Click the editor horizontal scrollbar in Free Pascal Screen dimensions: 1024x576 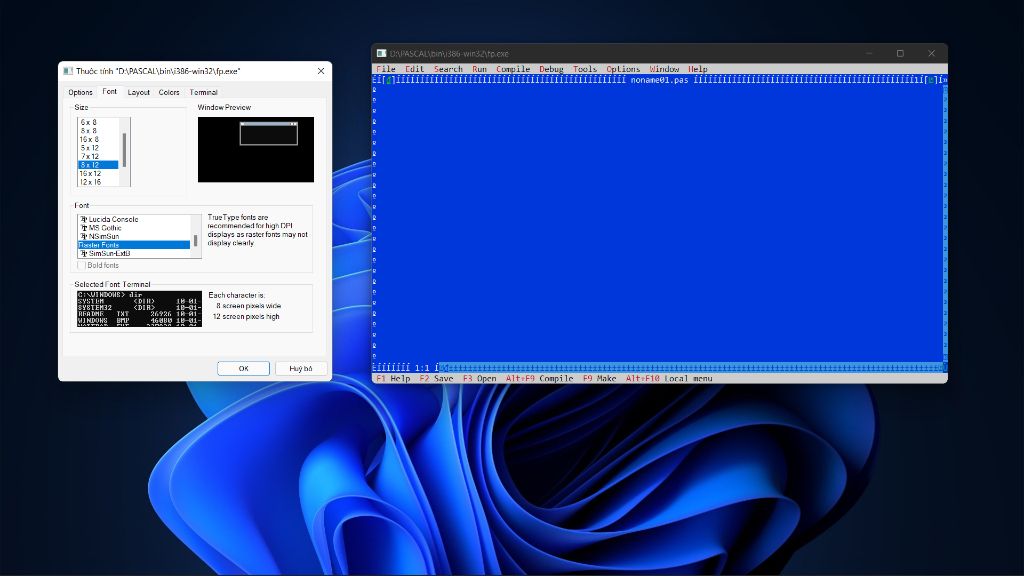[x=690, y=368]
